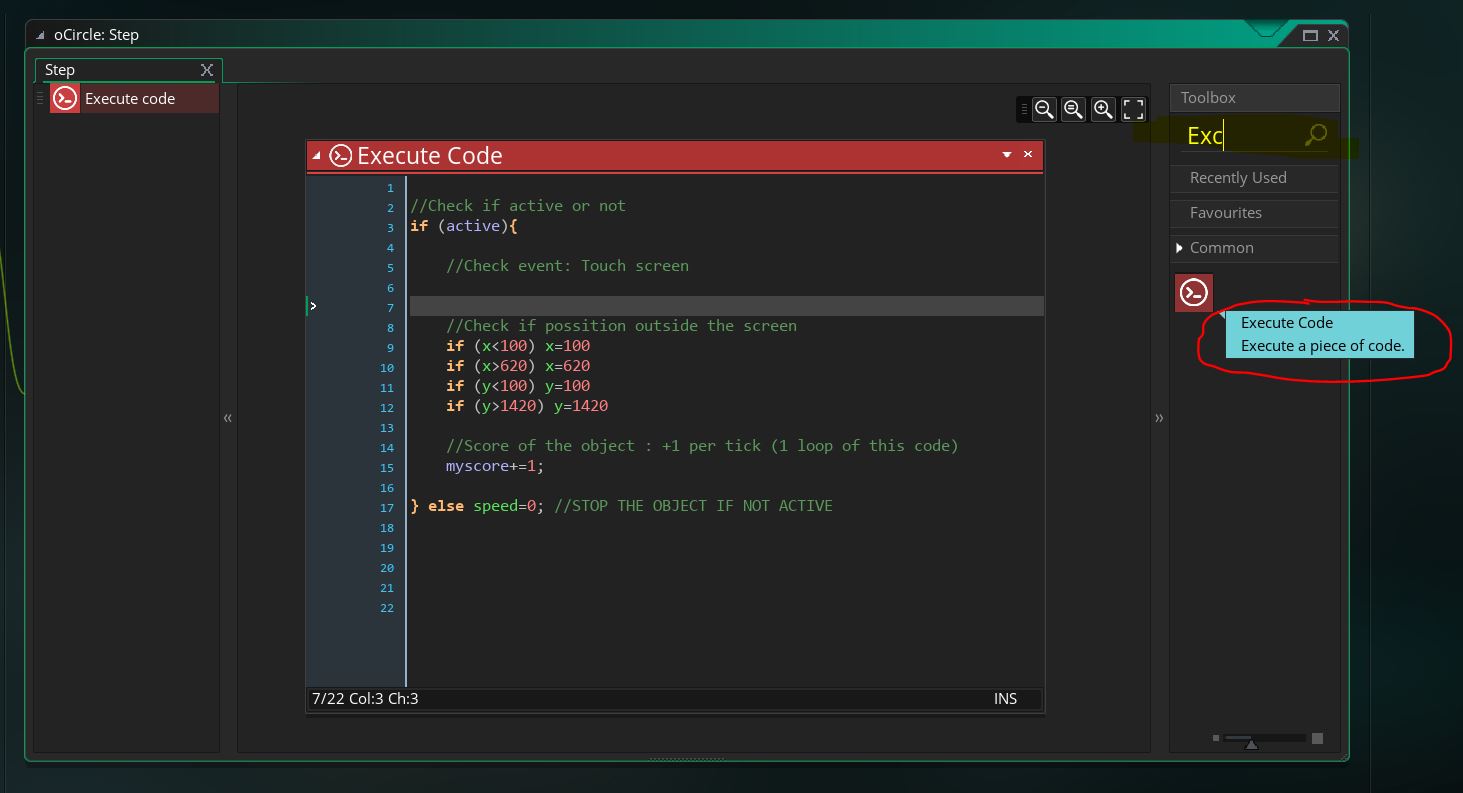Image resolution: width=1463 pixels, height=793 pixels.
Task: Click the Toolbox search magnifier icon
Action: click(1316, 135)
